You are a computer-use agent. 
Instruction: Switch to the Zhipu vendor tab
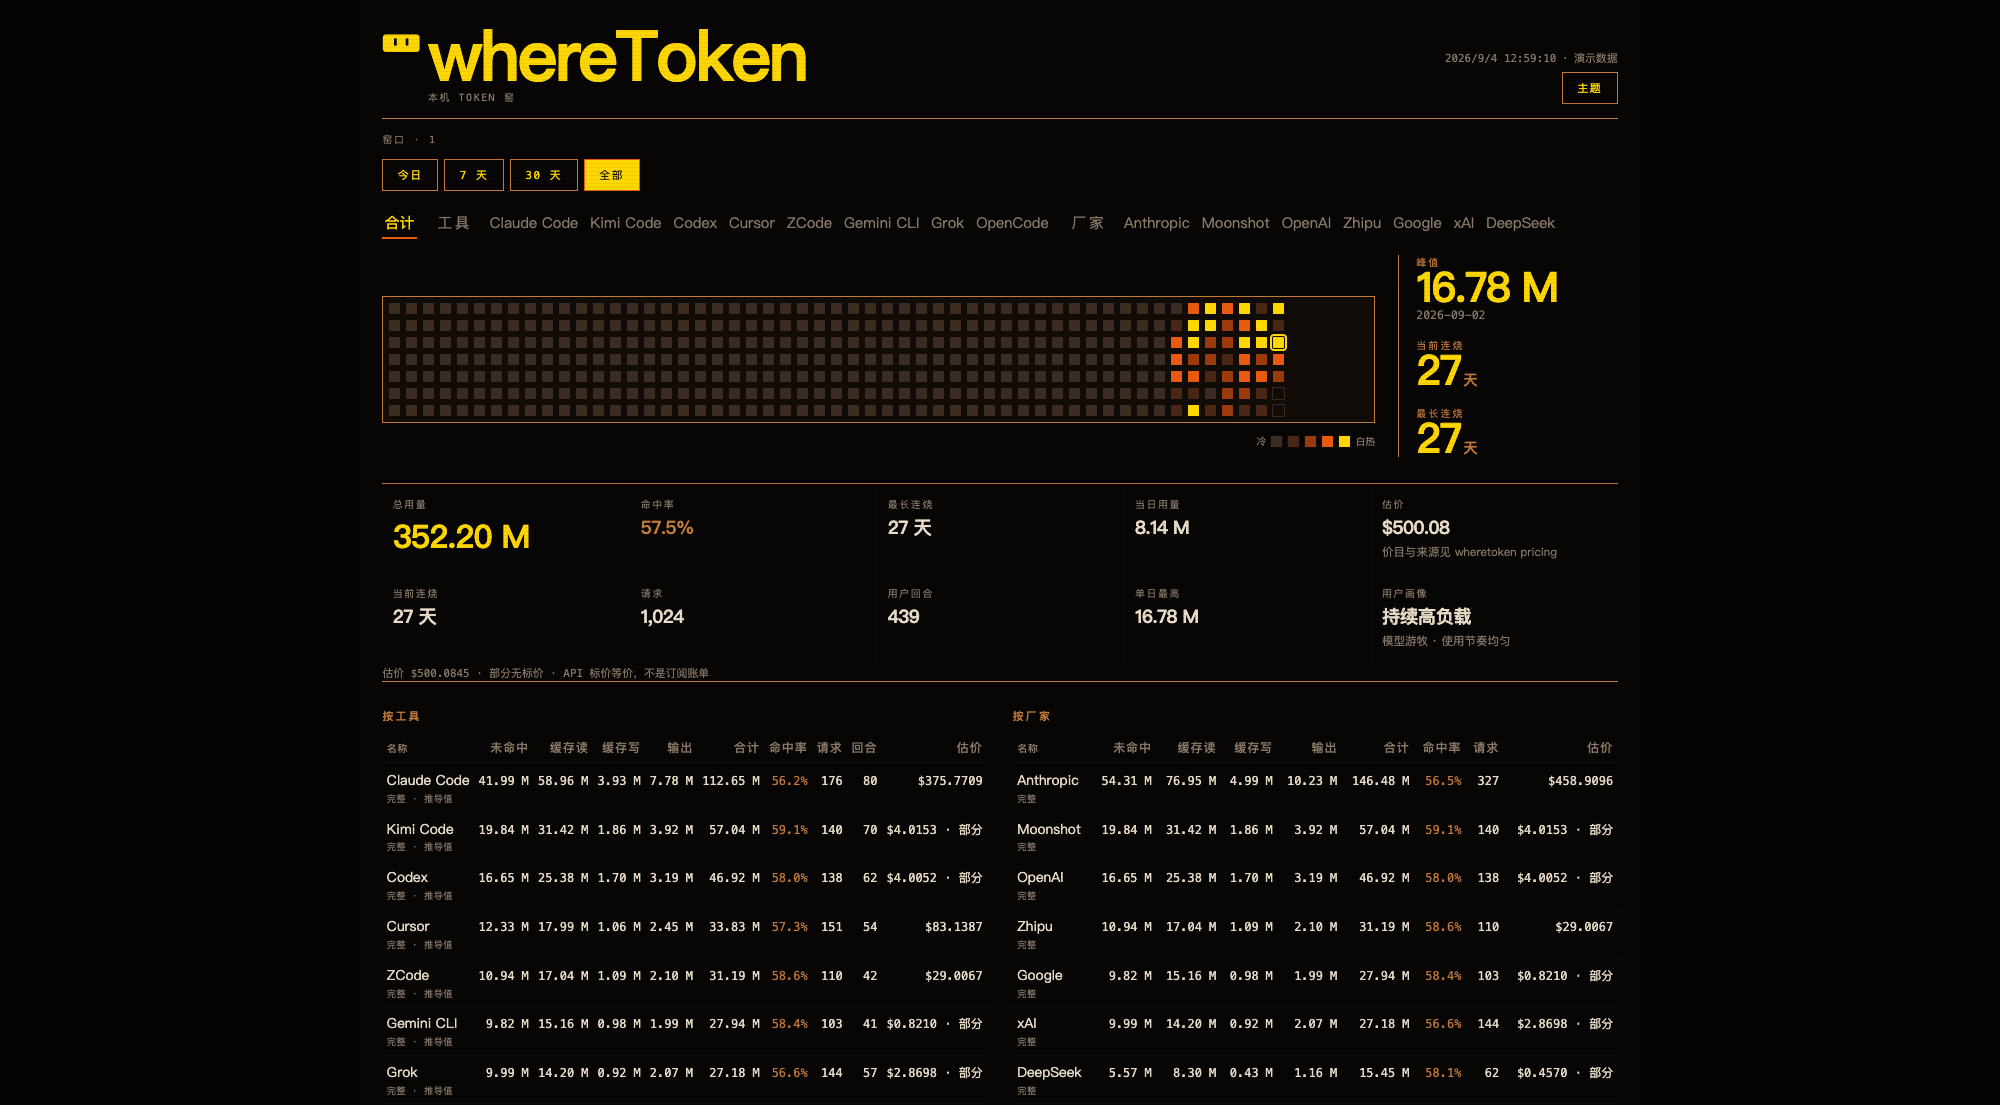point(1362,223)
